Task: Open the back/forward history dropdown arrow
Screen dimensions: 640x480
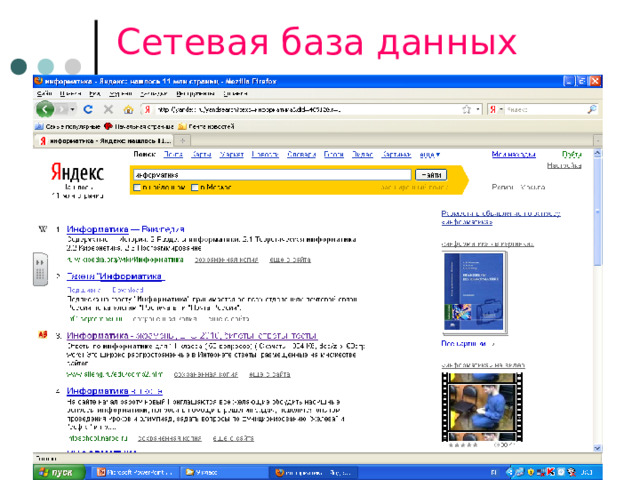Action: point(72,109)
